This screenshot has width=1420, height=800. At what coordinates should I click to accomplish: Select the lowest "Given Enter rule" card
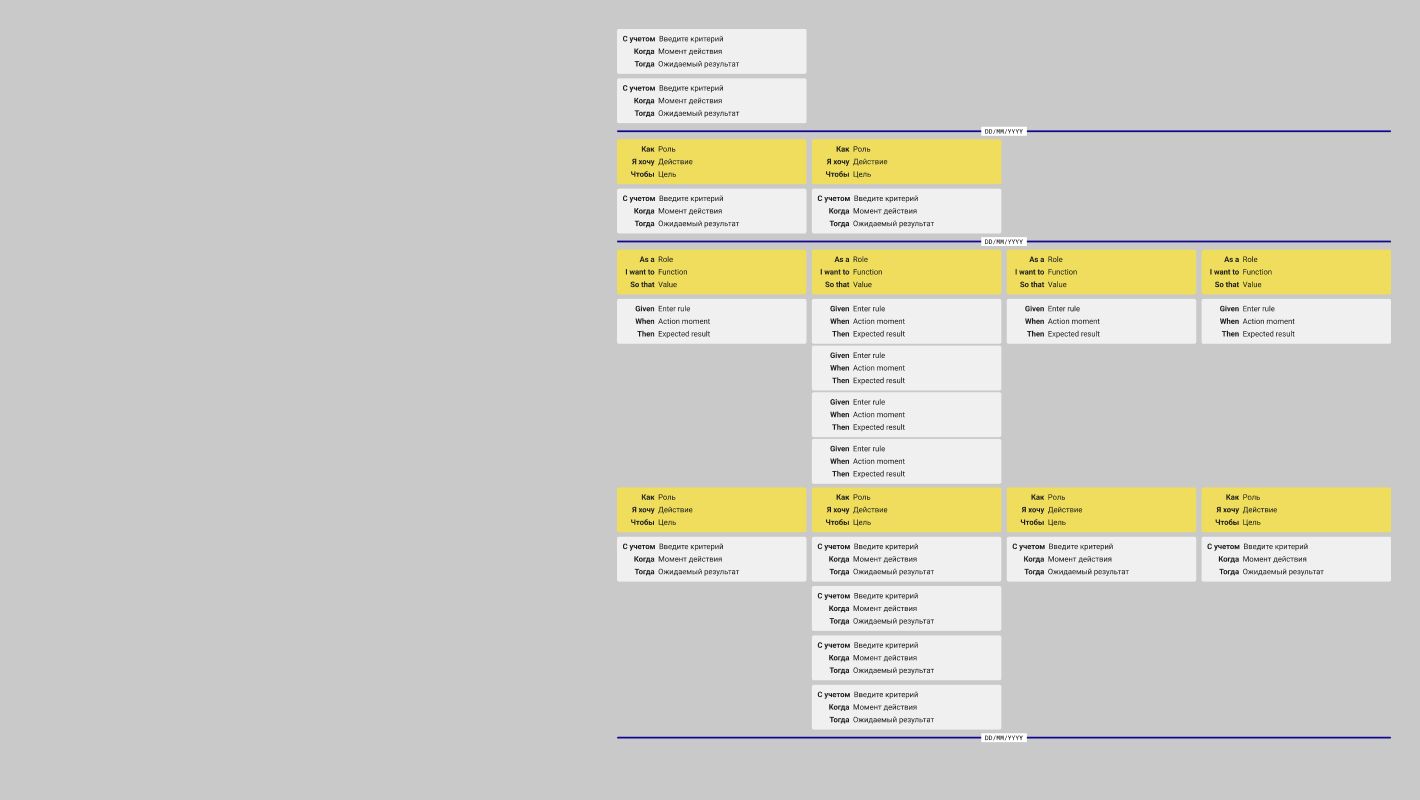(x=906, y=461)
